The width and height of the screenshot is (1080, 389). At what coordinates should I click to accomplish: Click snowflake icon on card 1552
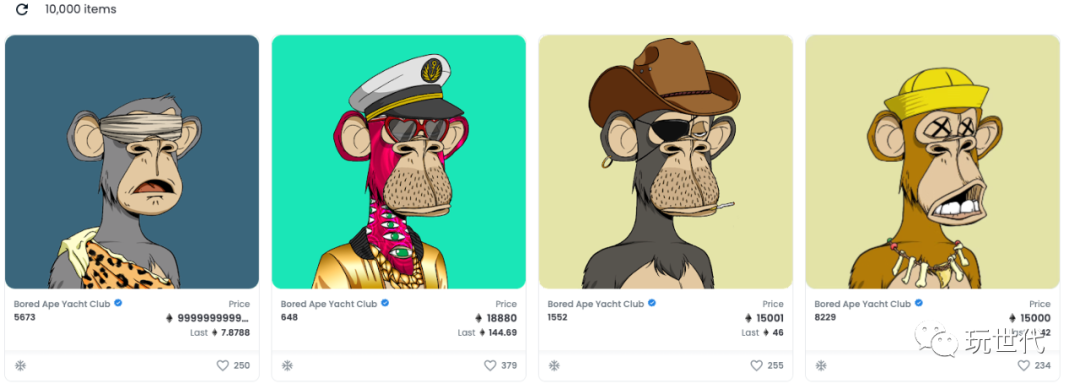[x=554, y=366]
